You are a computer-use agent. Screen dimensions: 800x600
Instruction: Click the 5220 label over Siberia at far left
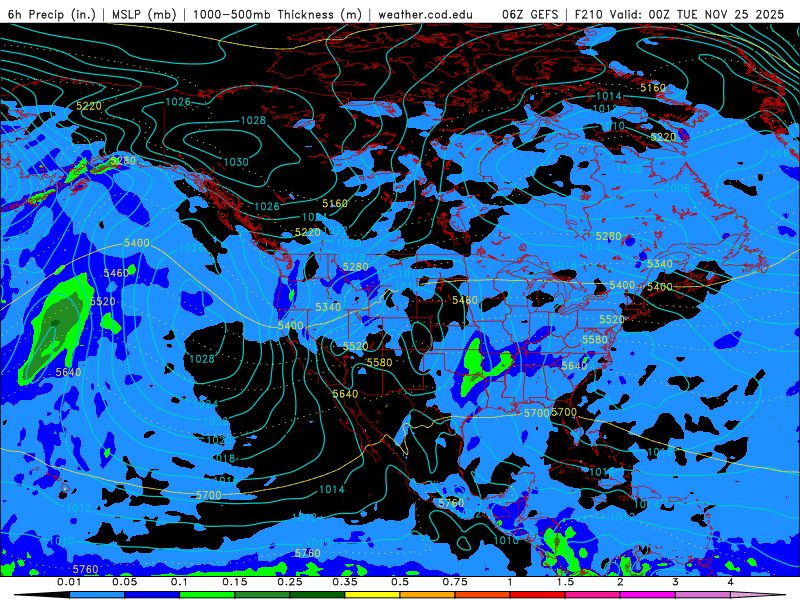[89, 106]
